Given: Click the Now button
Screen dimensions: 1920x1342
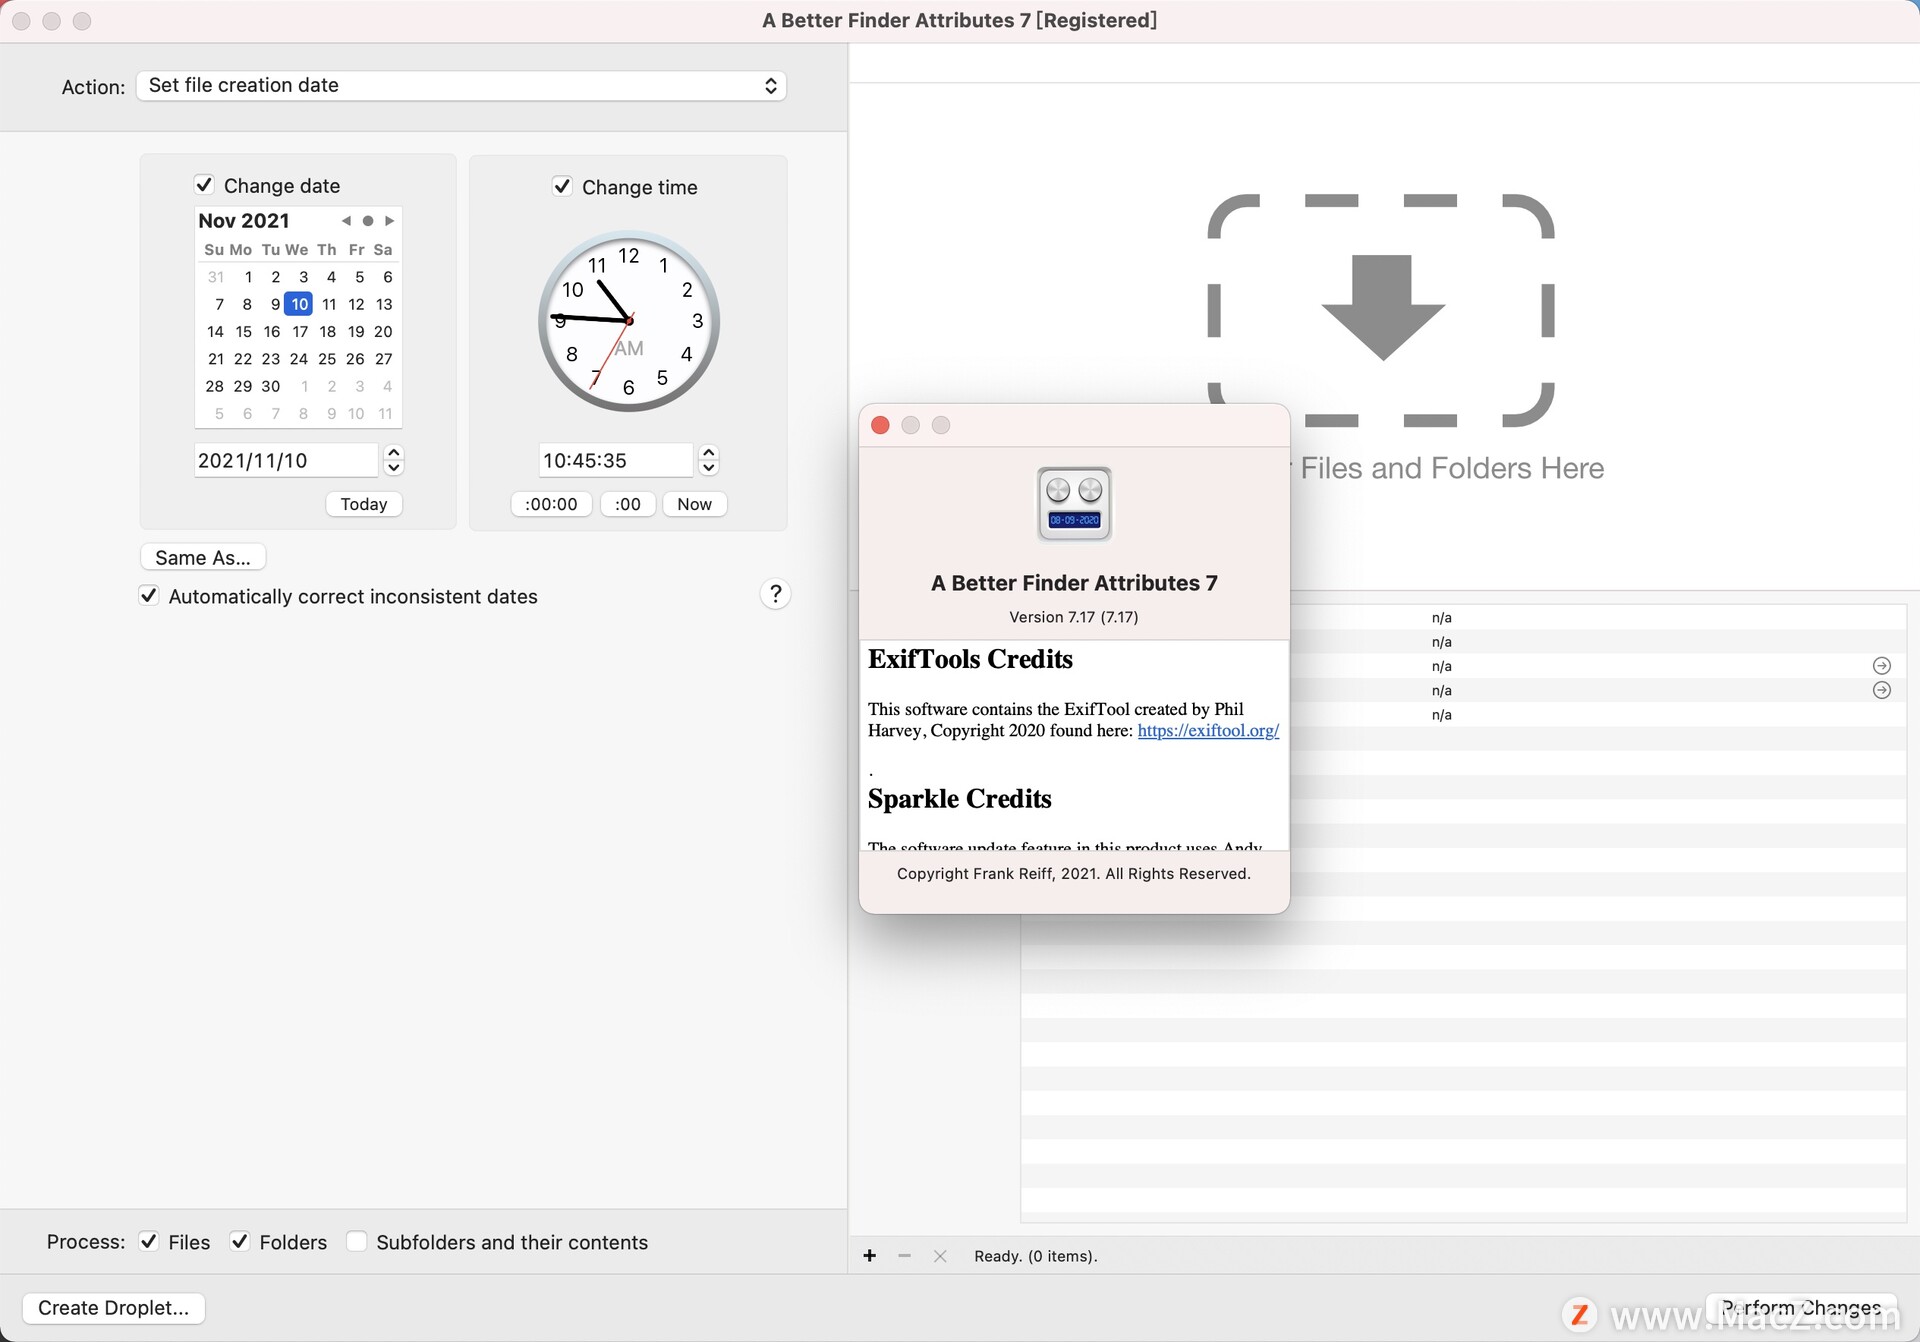Looking at the screenshot, I should point(694,504).
